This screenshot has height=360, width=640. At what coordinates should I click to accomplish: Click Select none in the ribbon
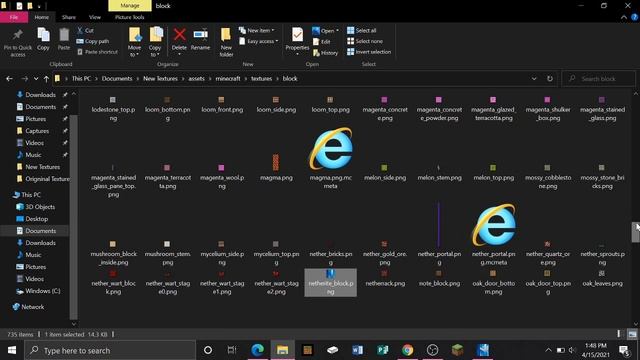[x=365, y=41]
